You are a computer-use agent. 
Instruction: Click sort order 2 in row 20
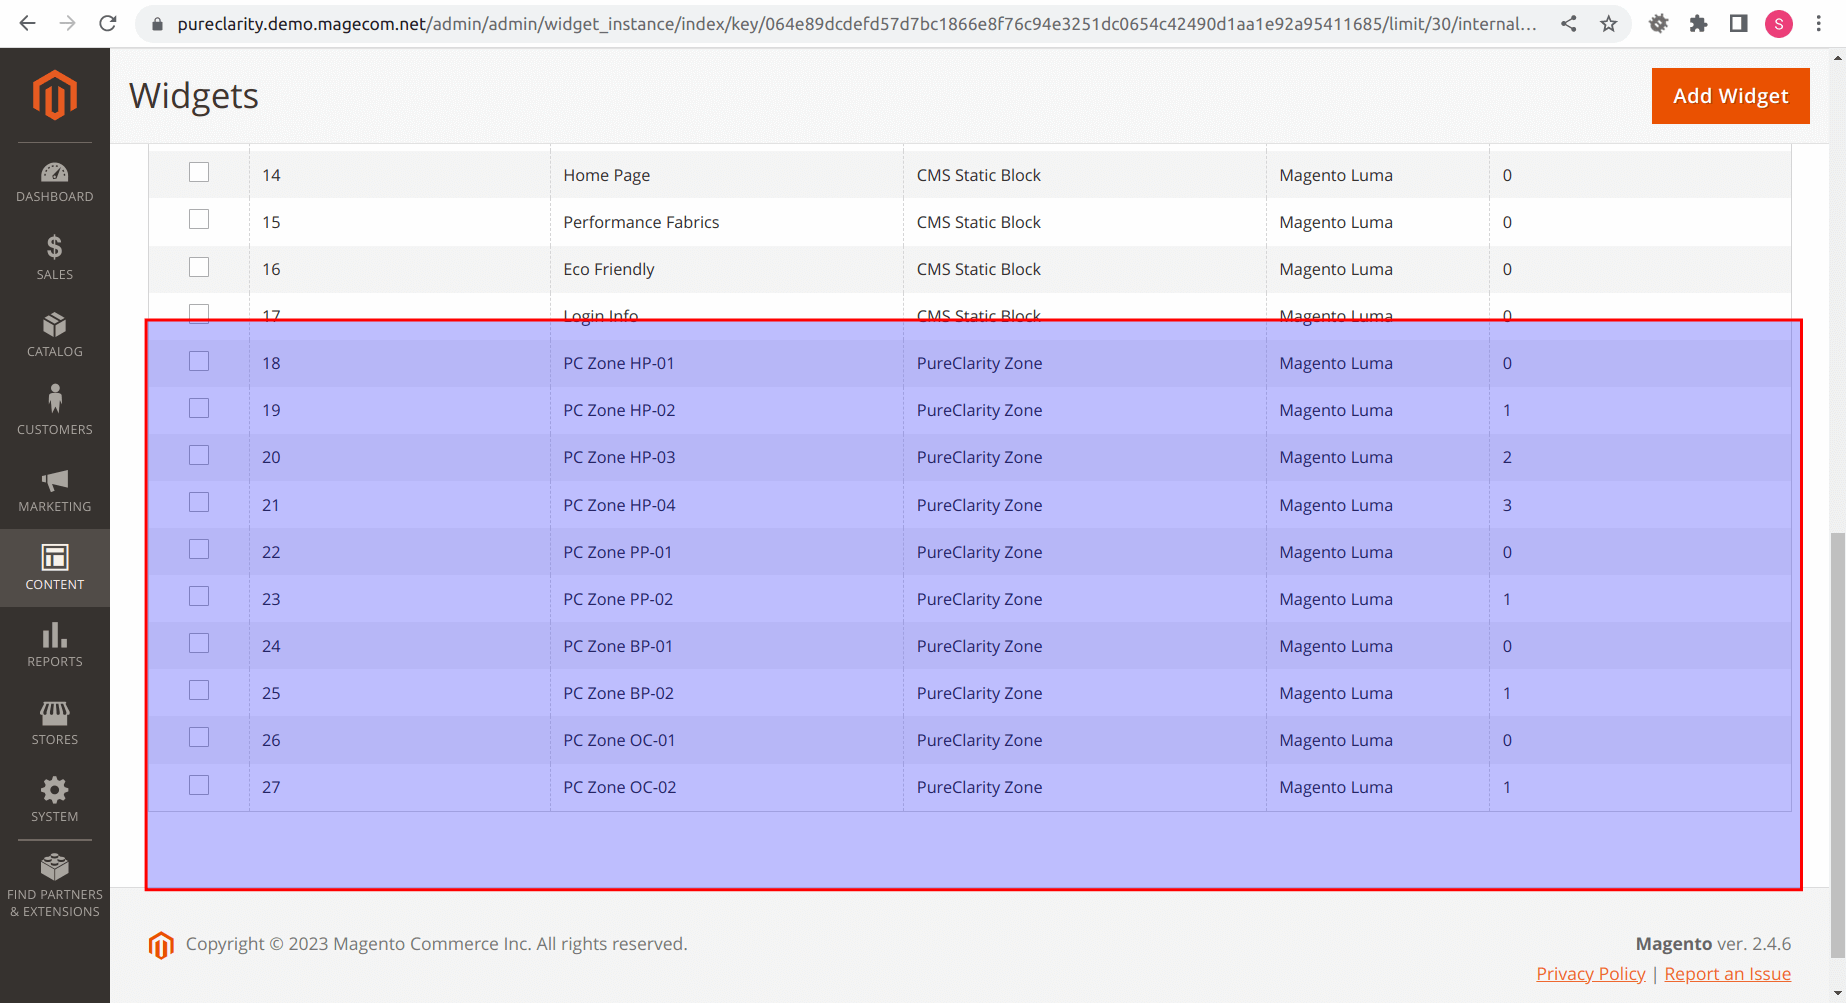pyautogui.click(x=1507, y=457)
